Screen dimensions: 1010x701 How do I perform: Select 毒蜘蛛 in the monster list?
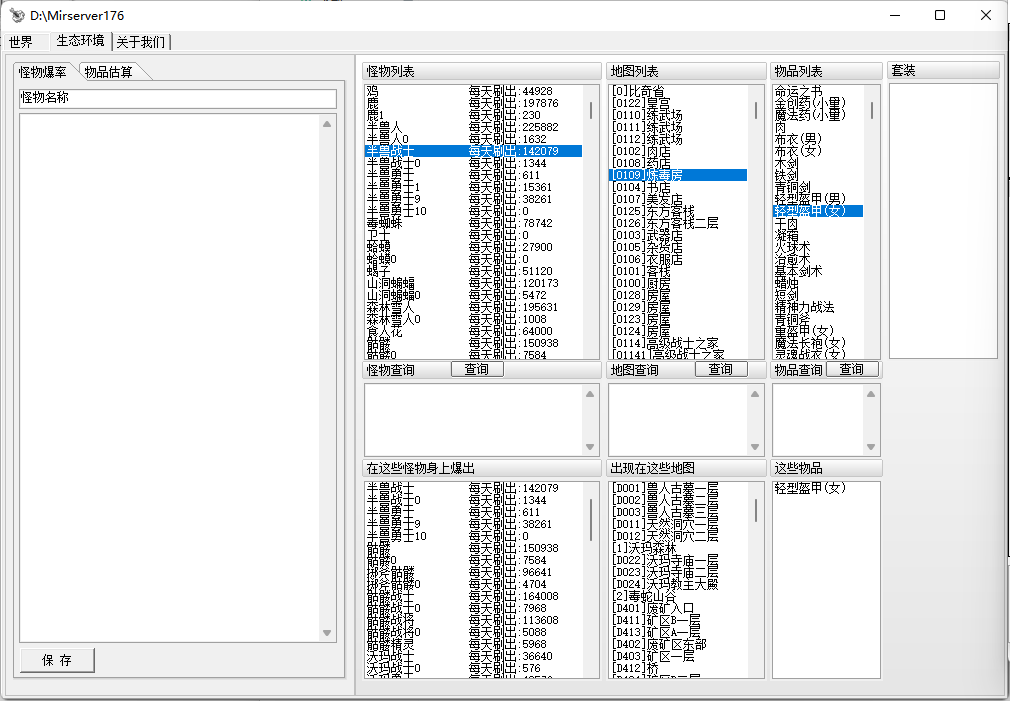point(473,223)
